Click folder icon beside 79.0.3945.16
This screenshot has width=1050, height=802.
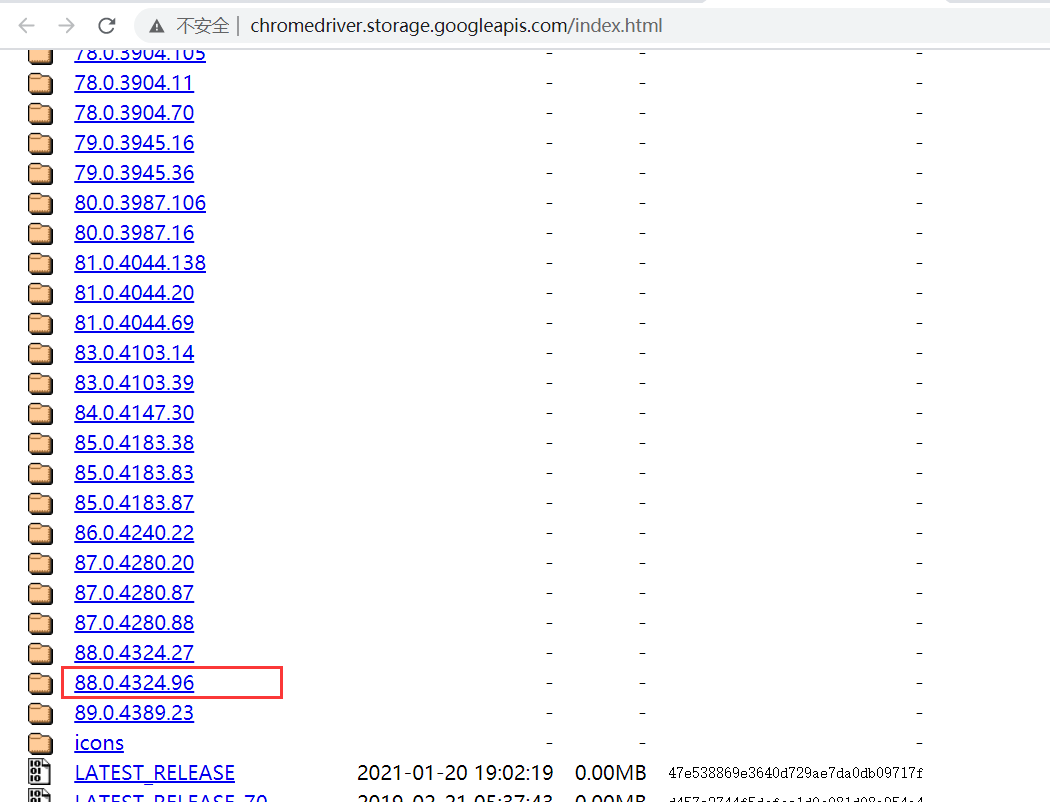40,143
